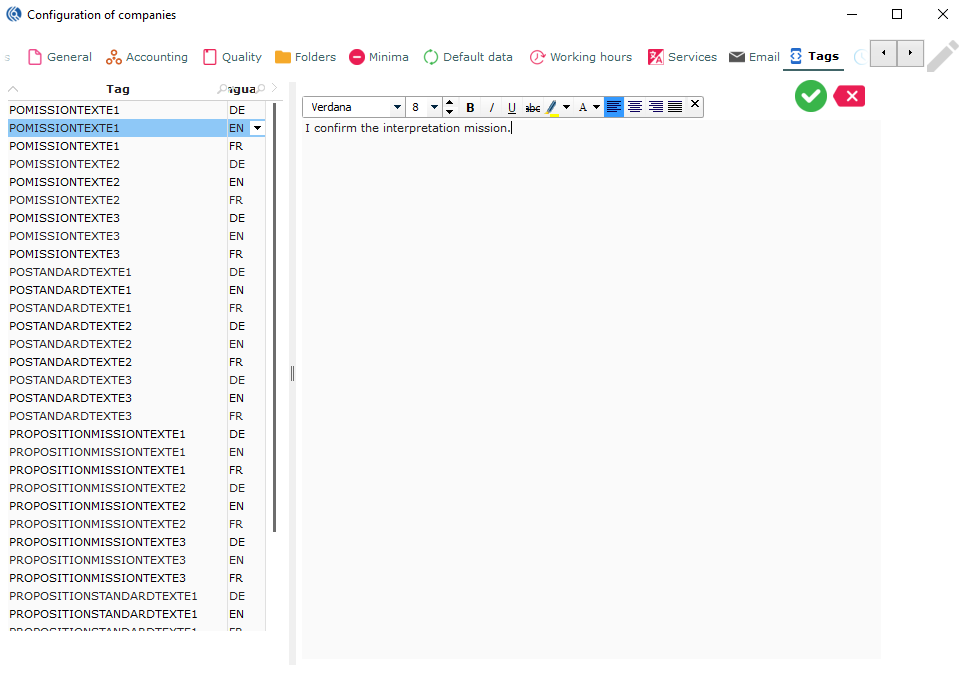Switch to the Working hours tab
Viewport: 961px width, 674px height.
[x=580, y=57]
